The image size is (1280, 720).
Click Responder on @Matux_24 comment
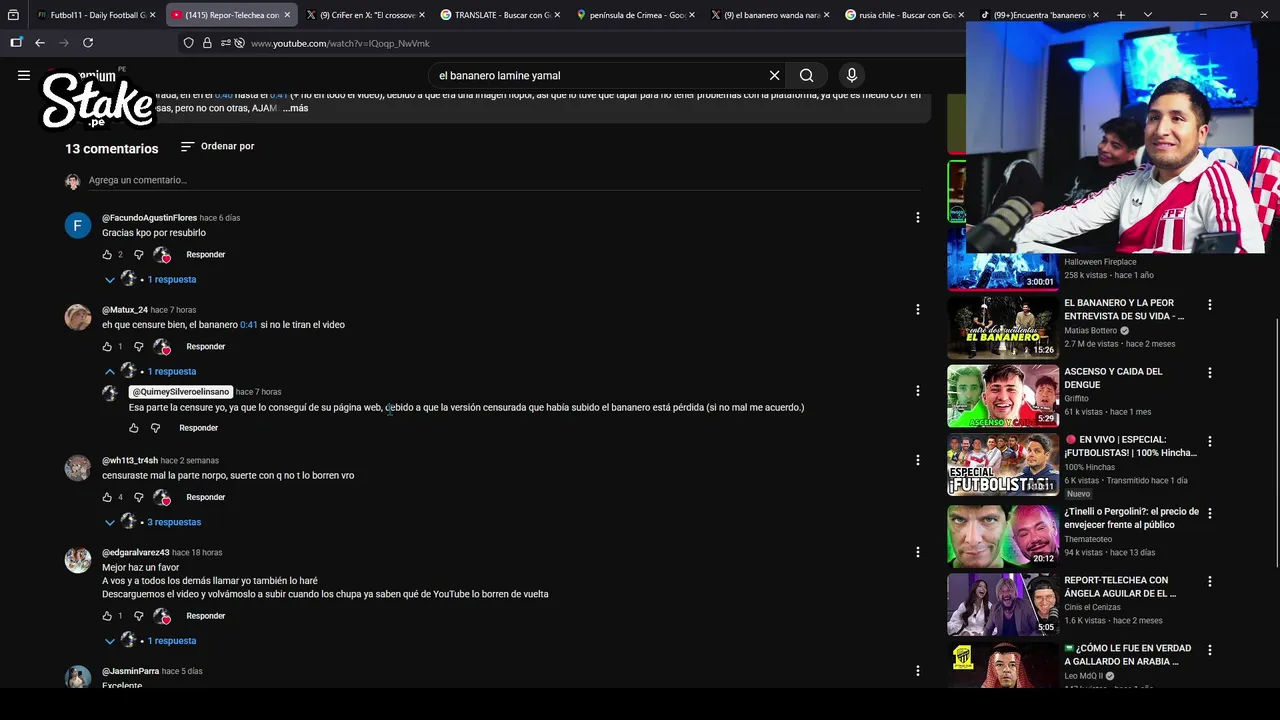205,347
